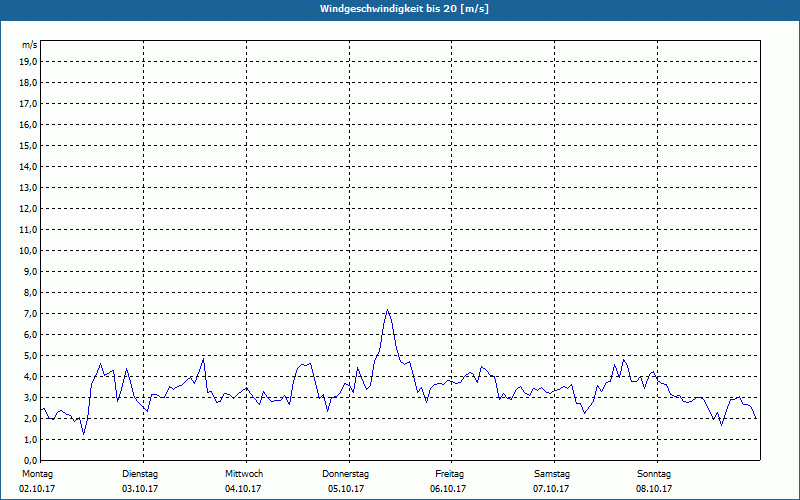Select the date 03.10.17
This screenshot has width=800, height=500.
tap(140, 489)
